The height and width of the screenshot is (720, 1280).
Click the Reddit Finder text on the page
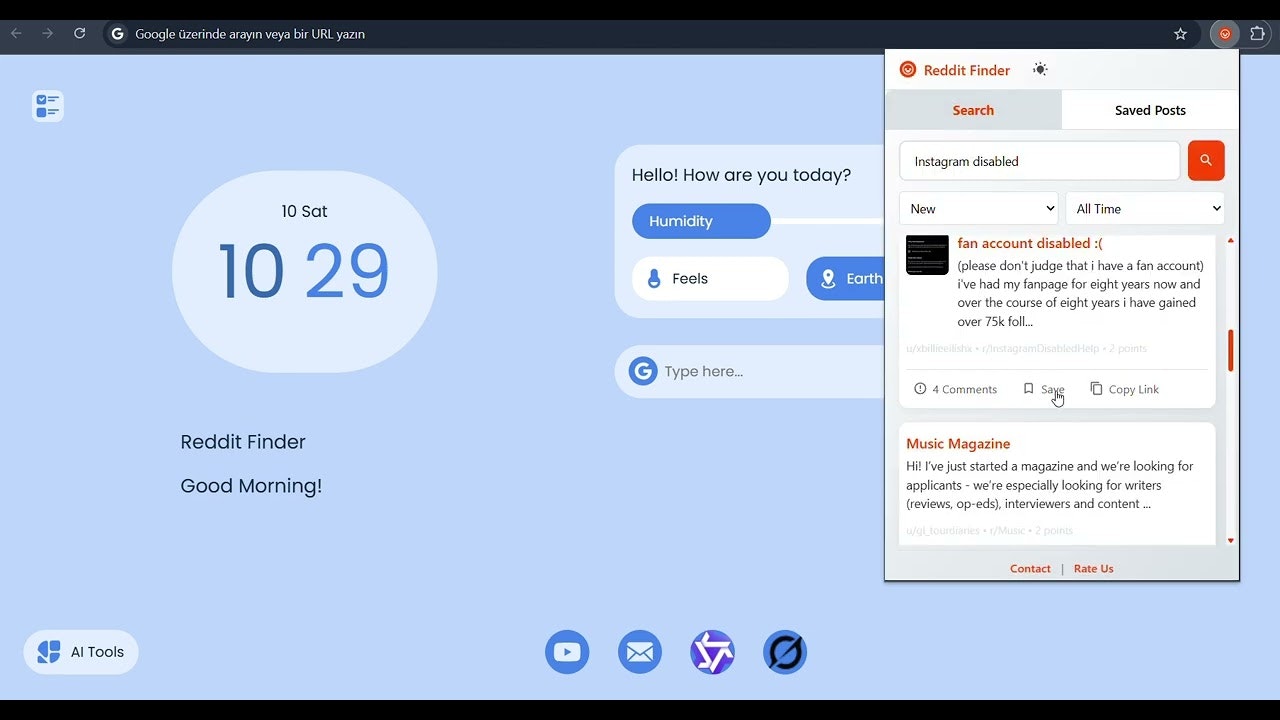click(243, 442)
